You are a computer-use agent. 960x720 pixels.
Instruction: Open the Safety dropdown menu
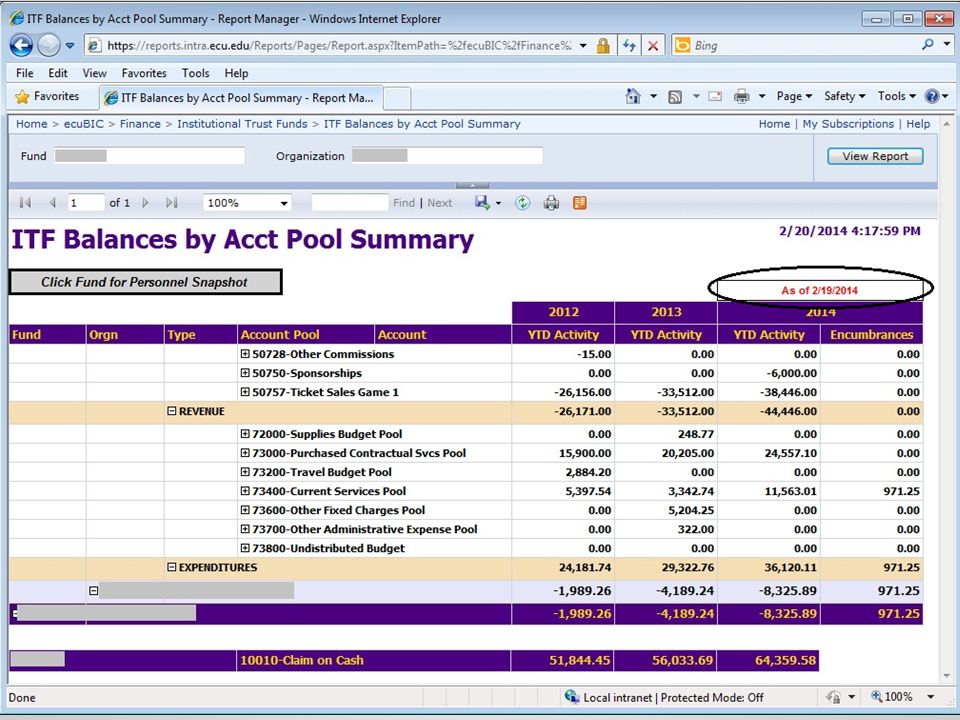coord(845,96)
